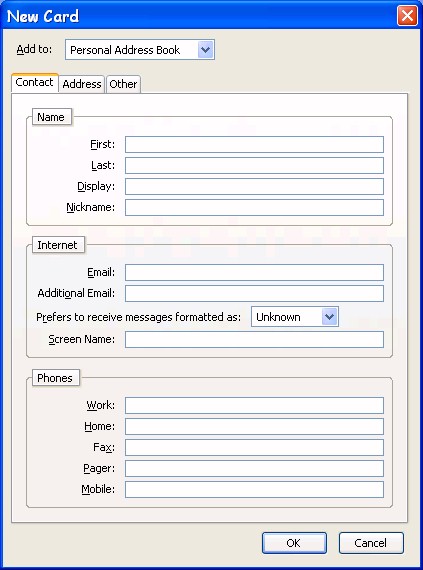The width and height of the screenshot is (423, 570).
Task: Switch to the Address tab
Action: point(82,84)
